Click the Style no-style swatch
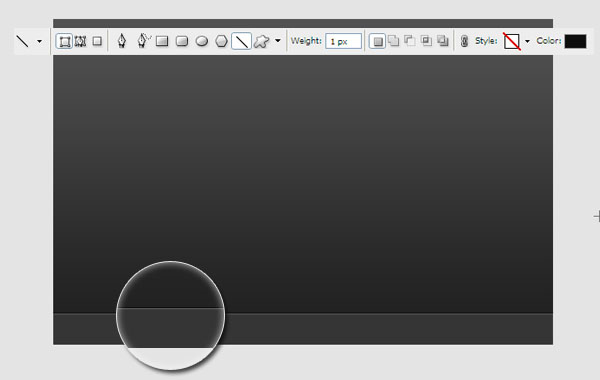Screen dimensions: 600x380 click(512, 41)
